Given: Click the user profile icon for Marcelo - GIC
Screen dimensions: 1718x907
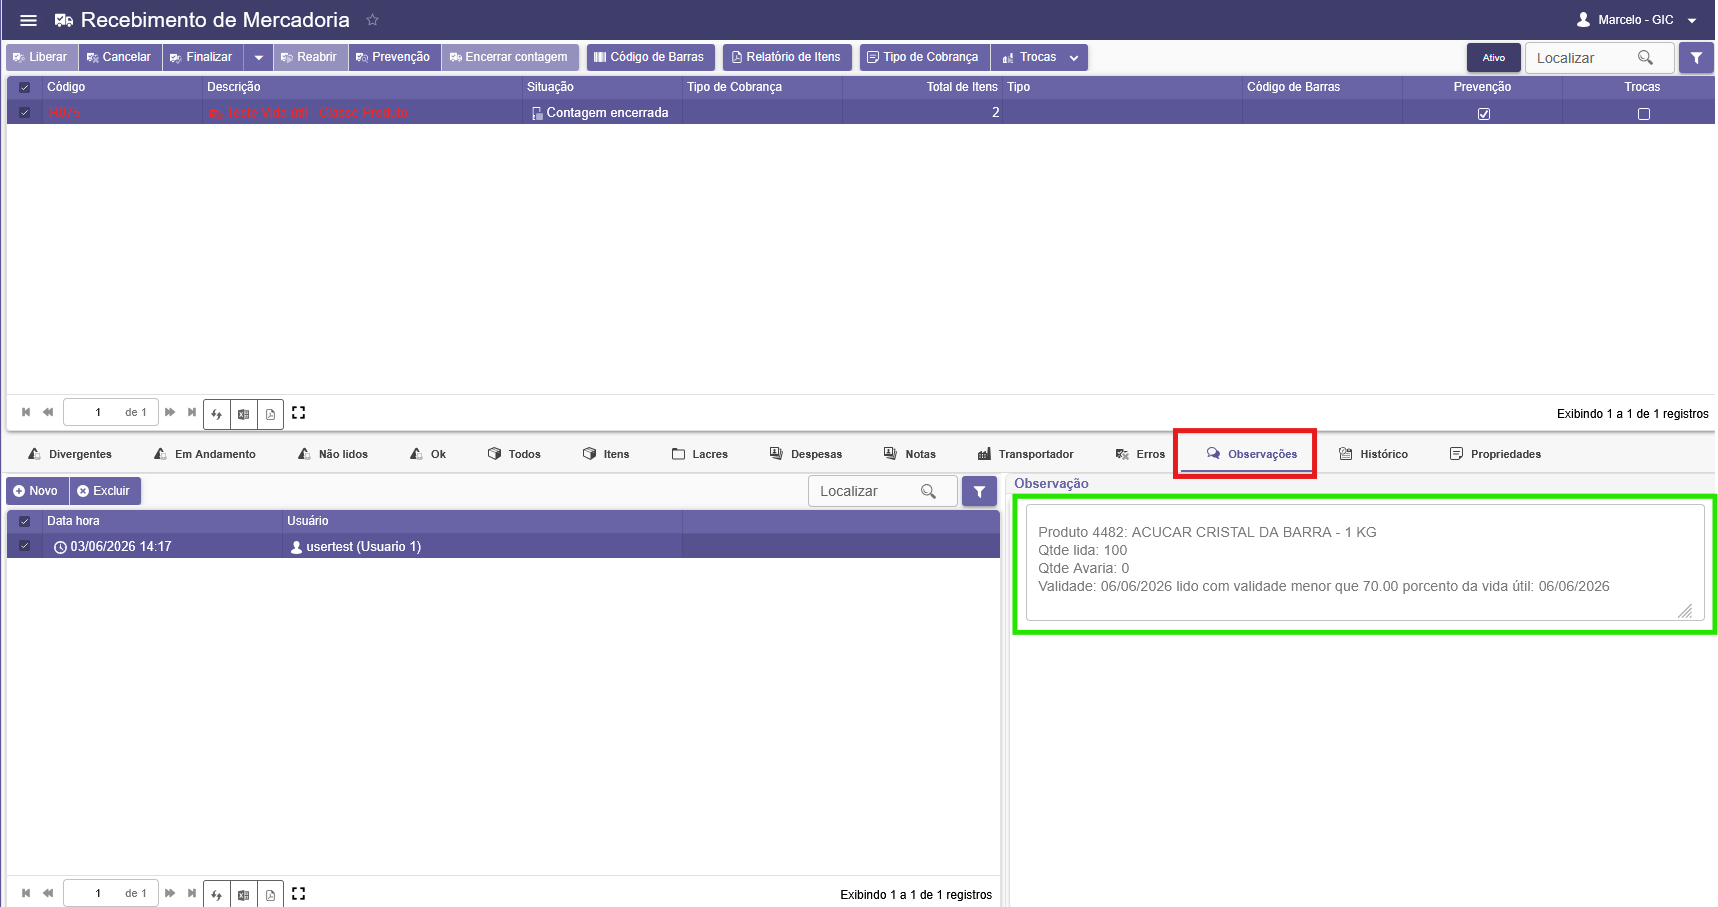Looking at the screenshot, I should coord(1583,20).
